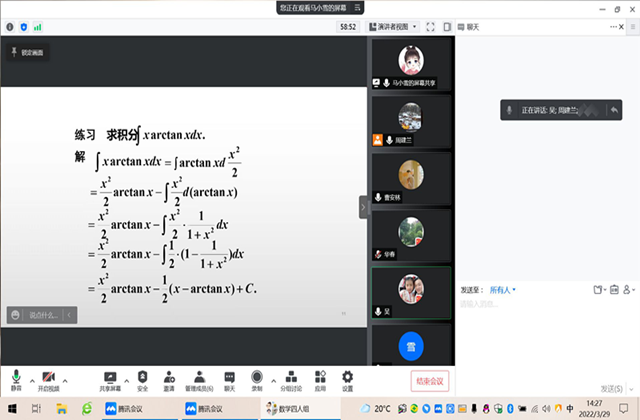Screen dimensions: 640x420
Task: Start recording with the 录制 icon
Action: pyautogui.click(x=257, y=377)
